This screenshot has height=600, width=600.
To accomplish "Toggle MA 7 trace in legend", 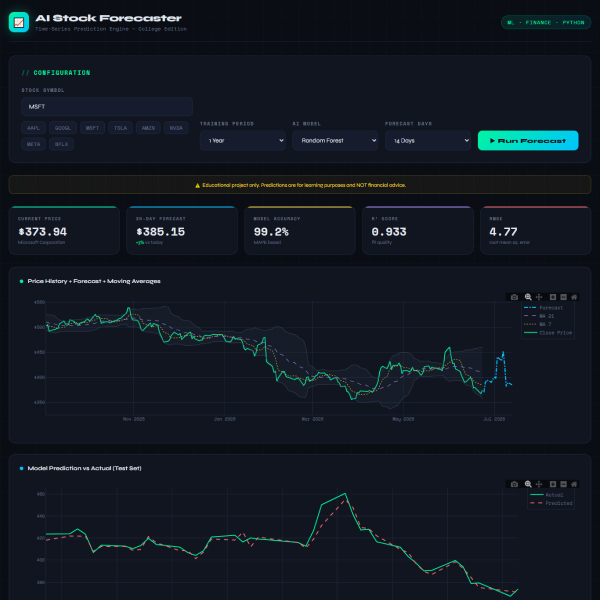I will coord(548,324).
